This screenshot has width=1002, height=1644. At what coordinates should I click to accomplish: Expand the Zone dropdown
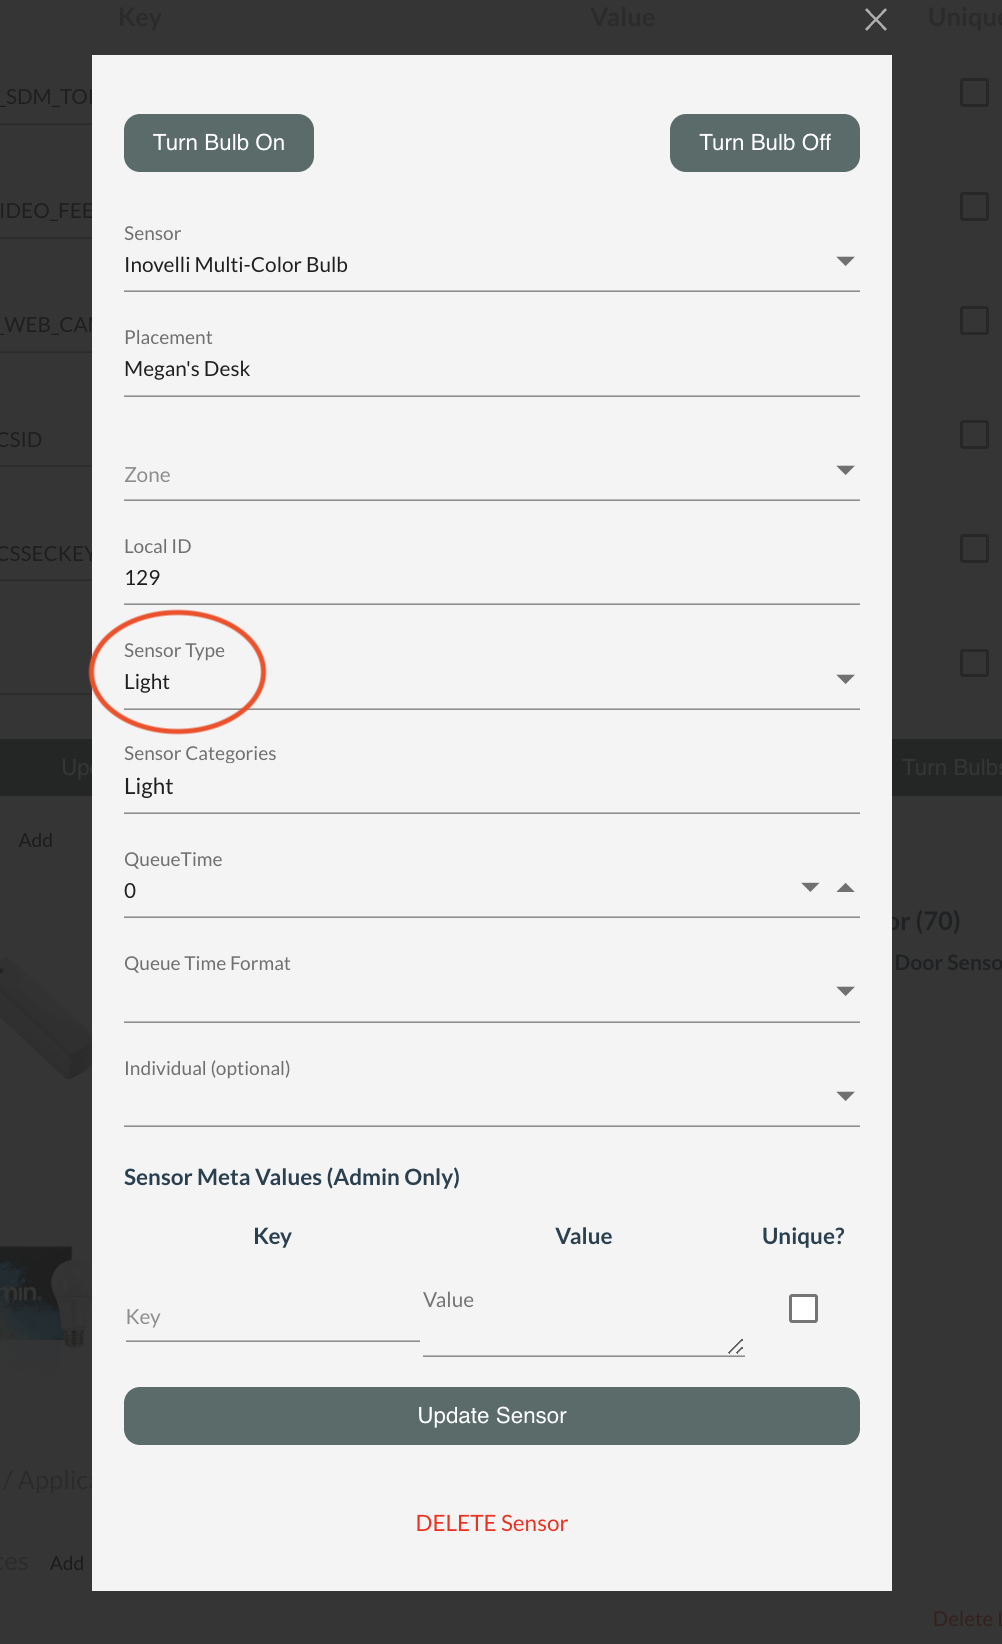tap(845, 471)
